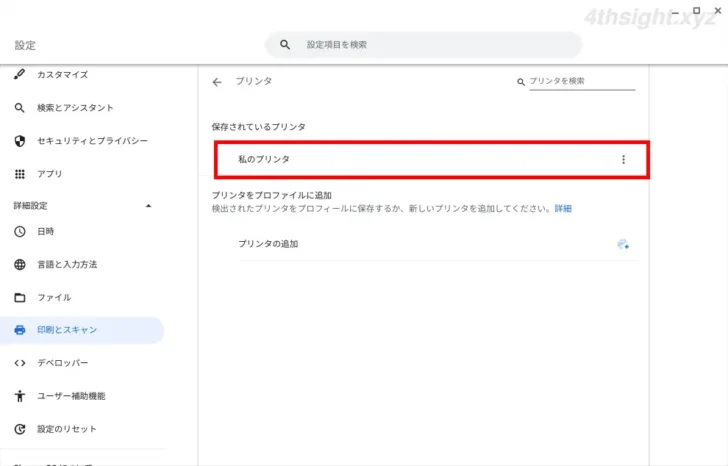Click the プリンタの追加 label
Screen dimensions: 728x466
(268, 244)
